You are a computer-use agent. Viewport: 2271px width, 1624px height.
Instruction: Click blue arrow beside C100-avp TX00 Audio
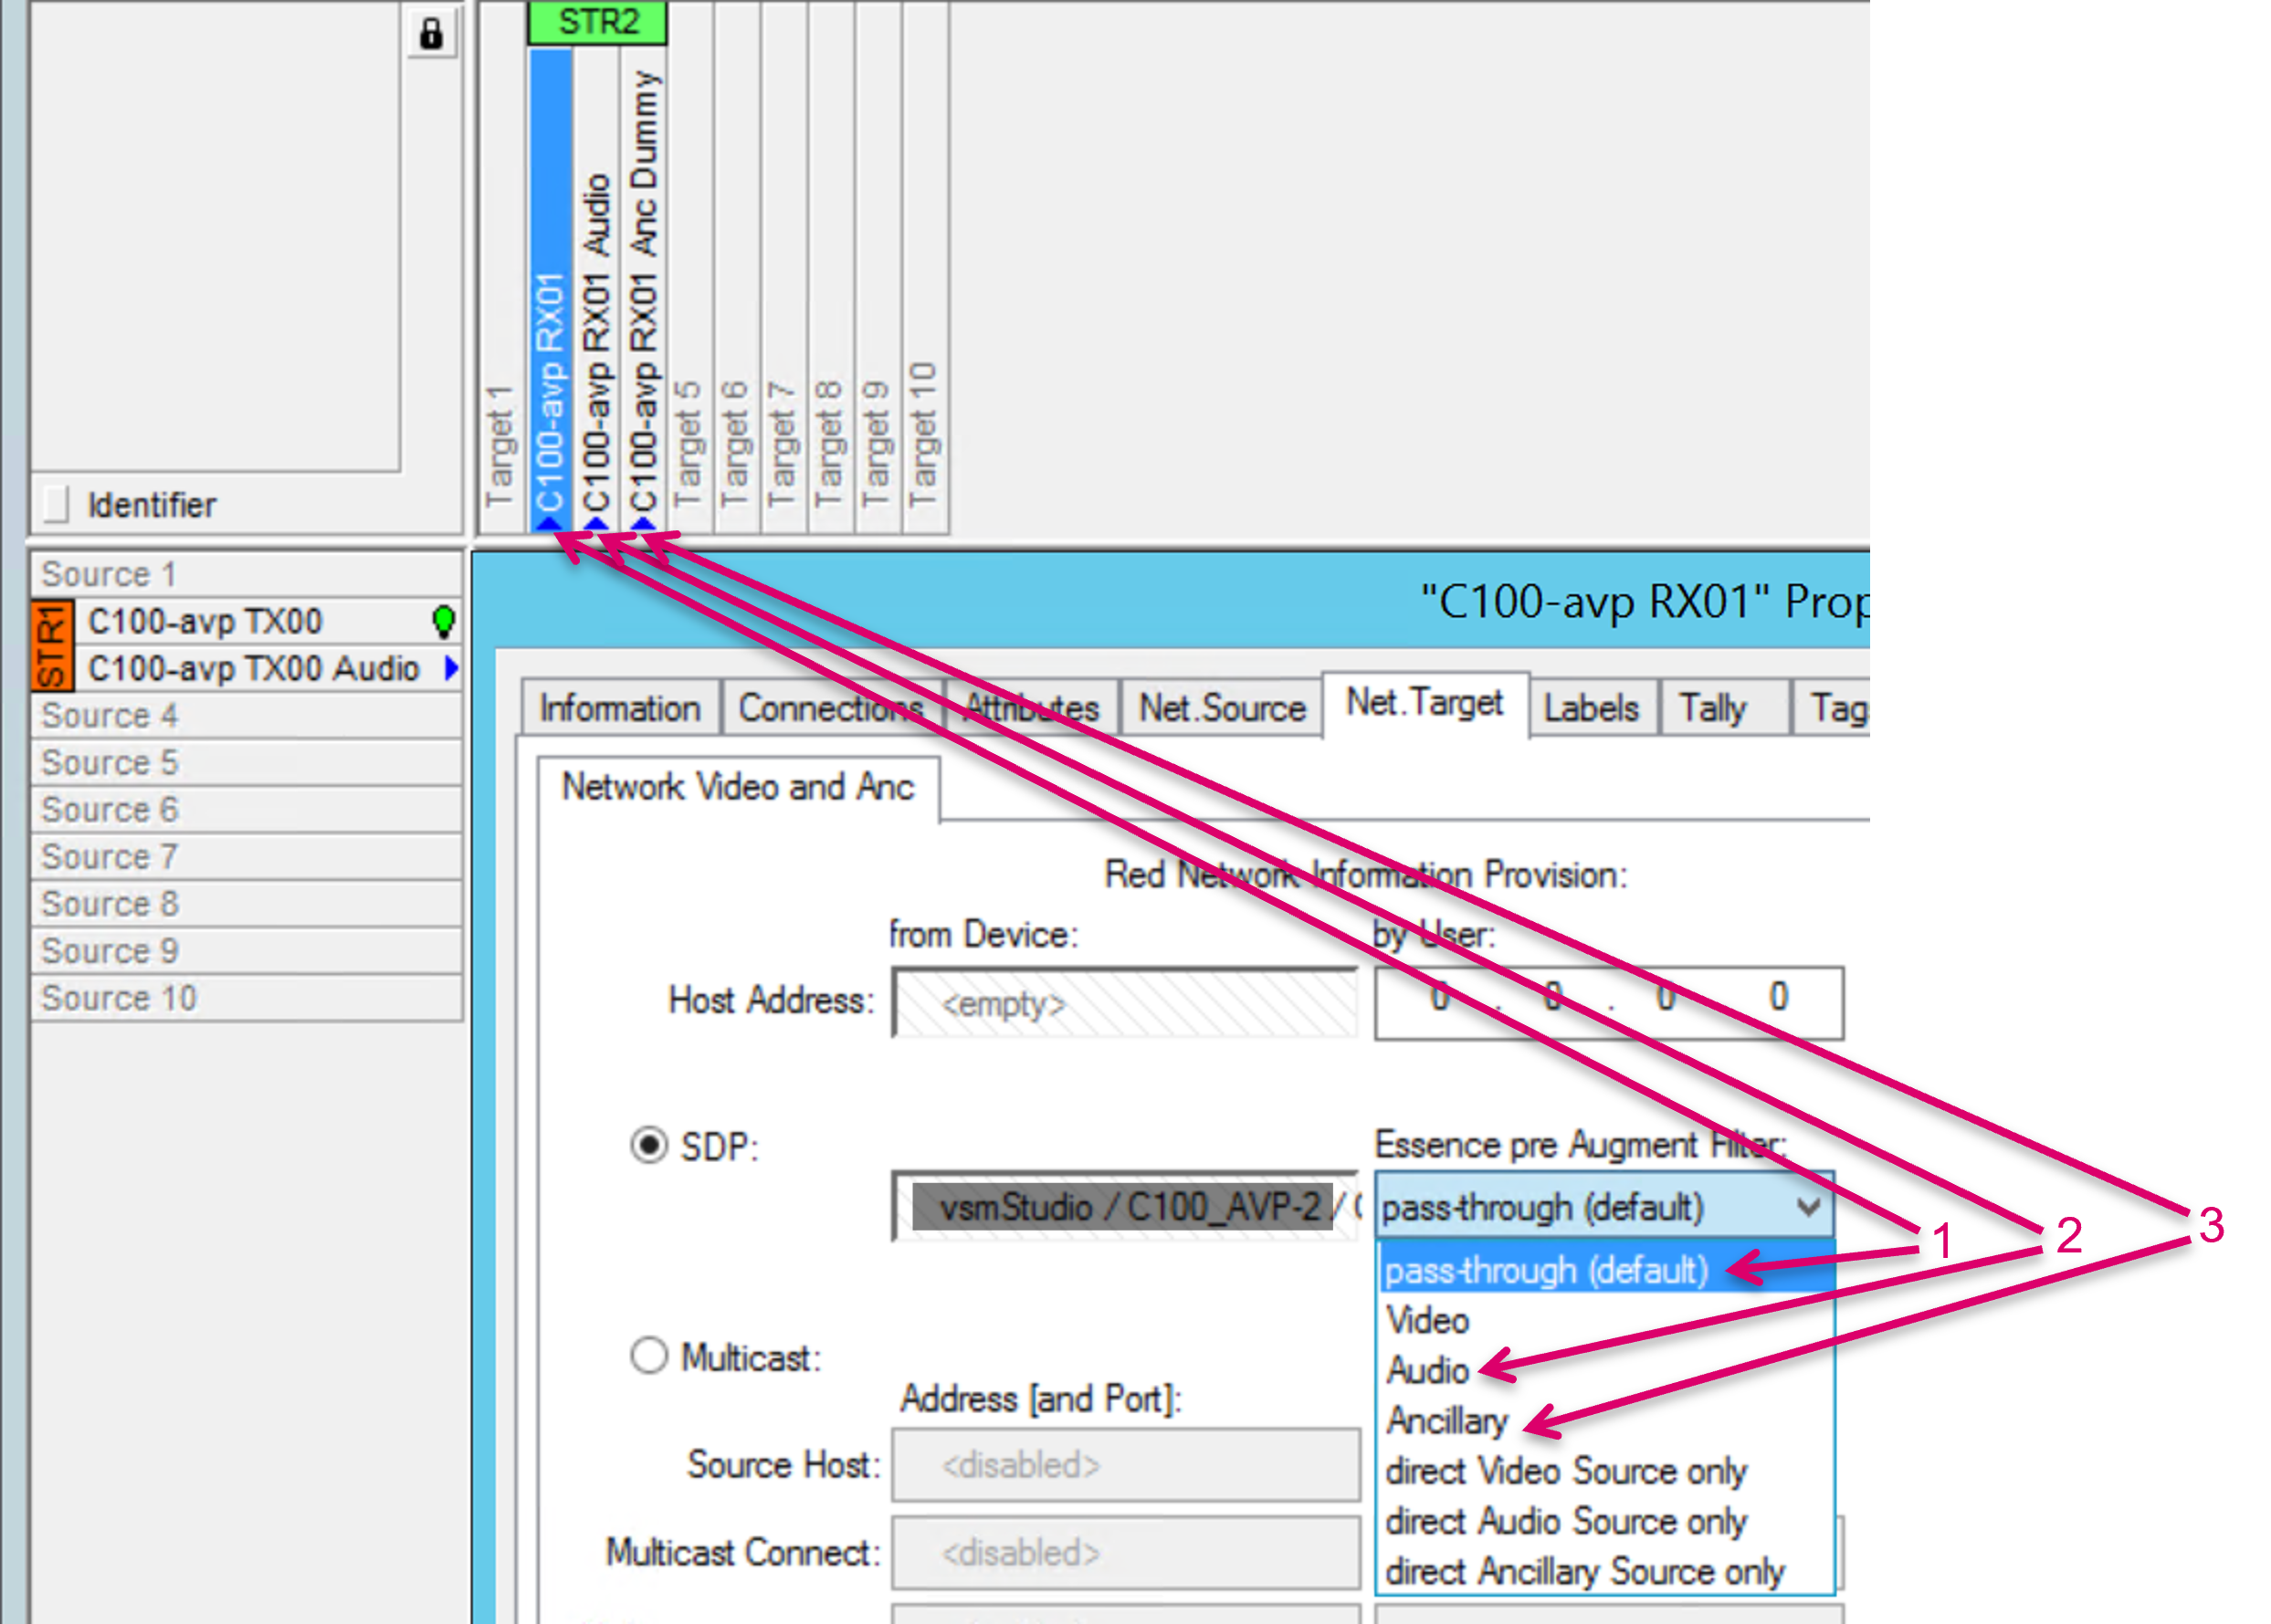pos(452,667)
